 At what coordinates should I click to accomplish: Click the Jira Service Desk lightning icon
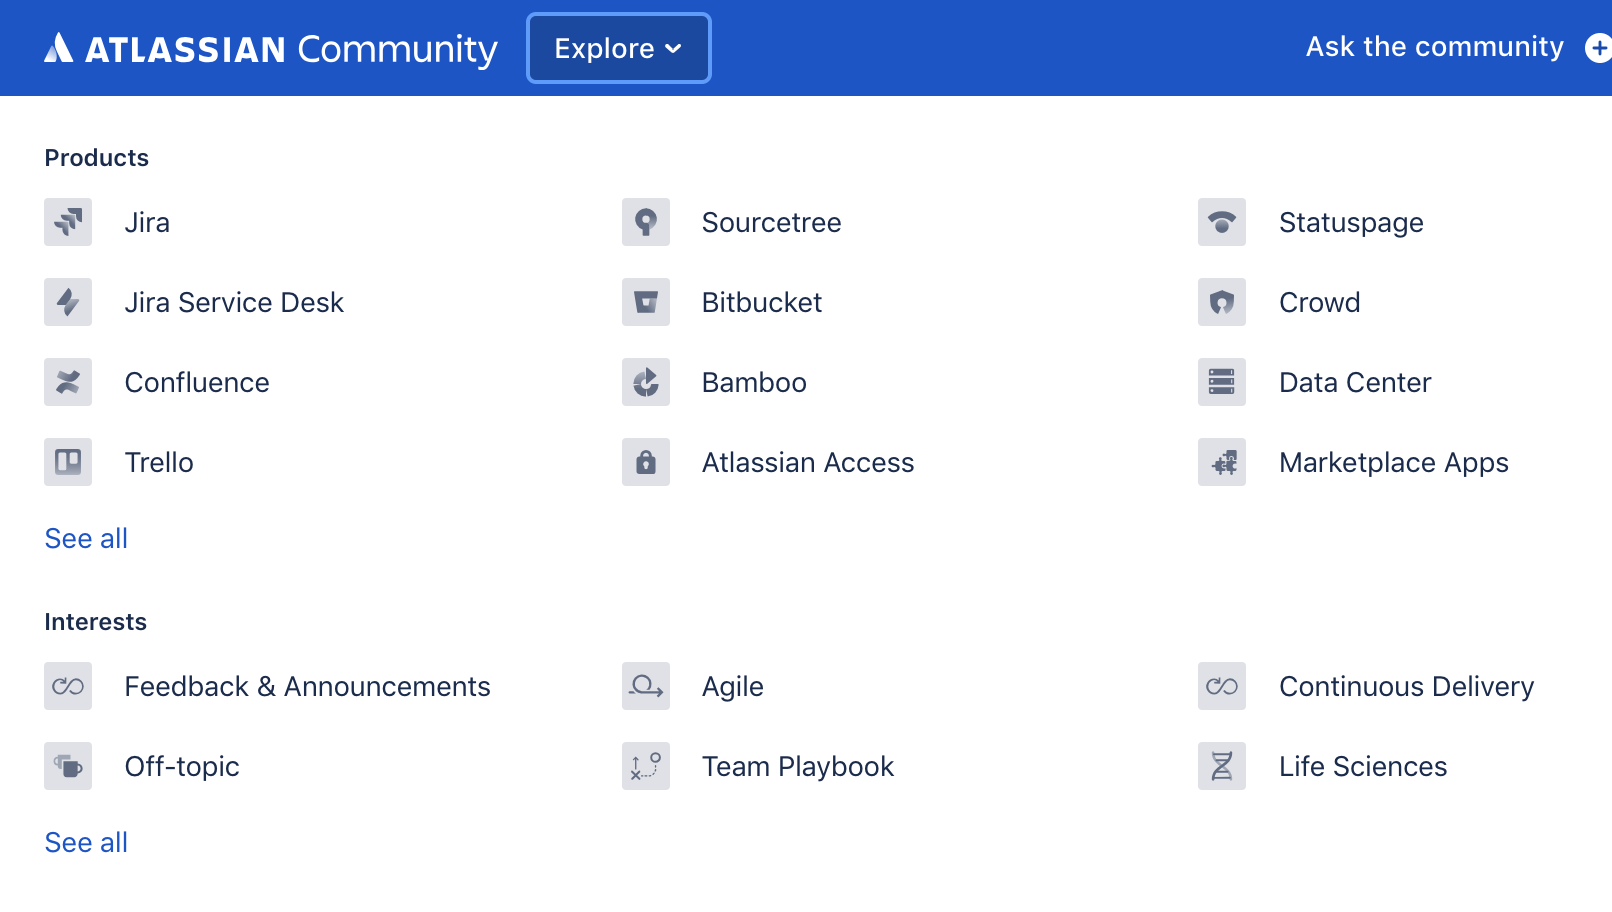click(x=68, y=302)
